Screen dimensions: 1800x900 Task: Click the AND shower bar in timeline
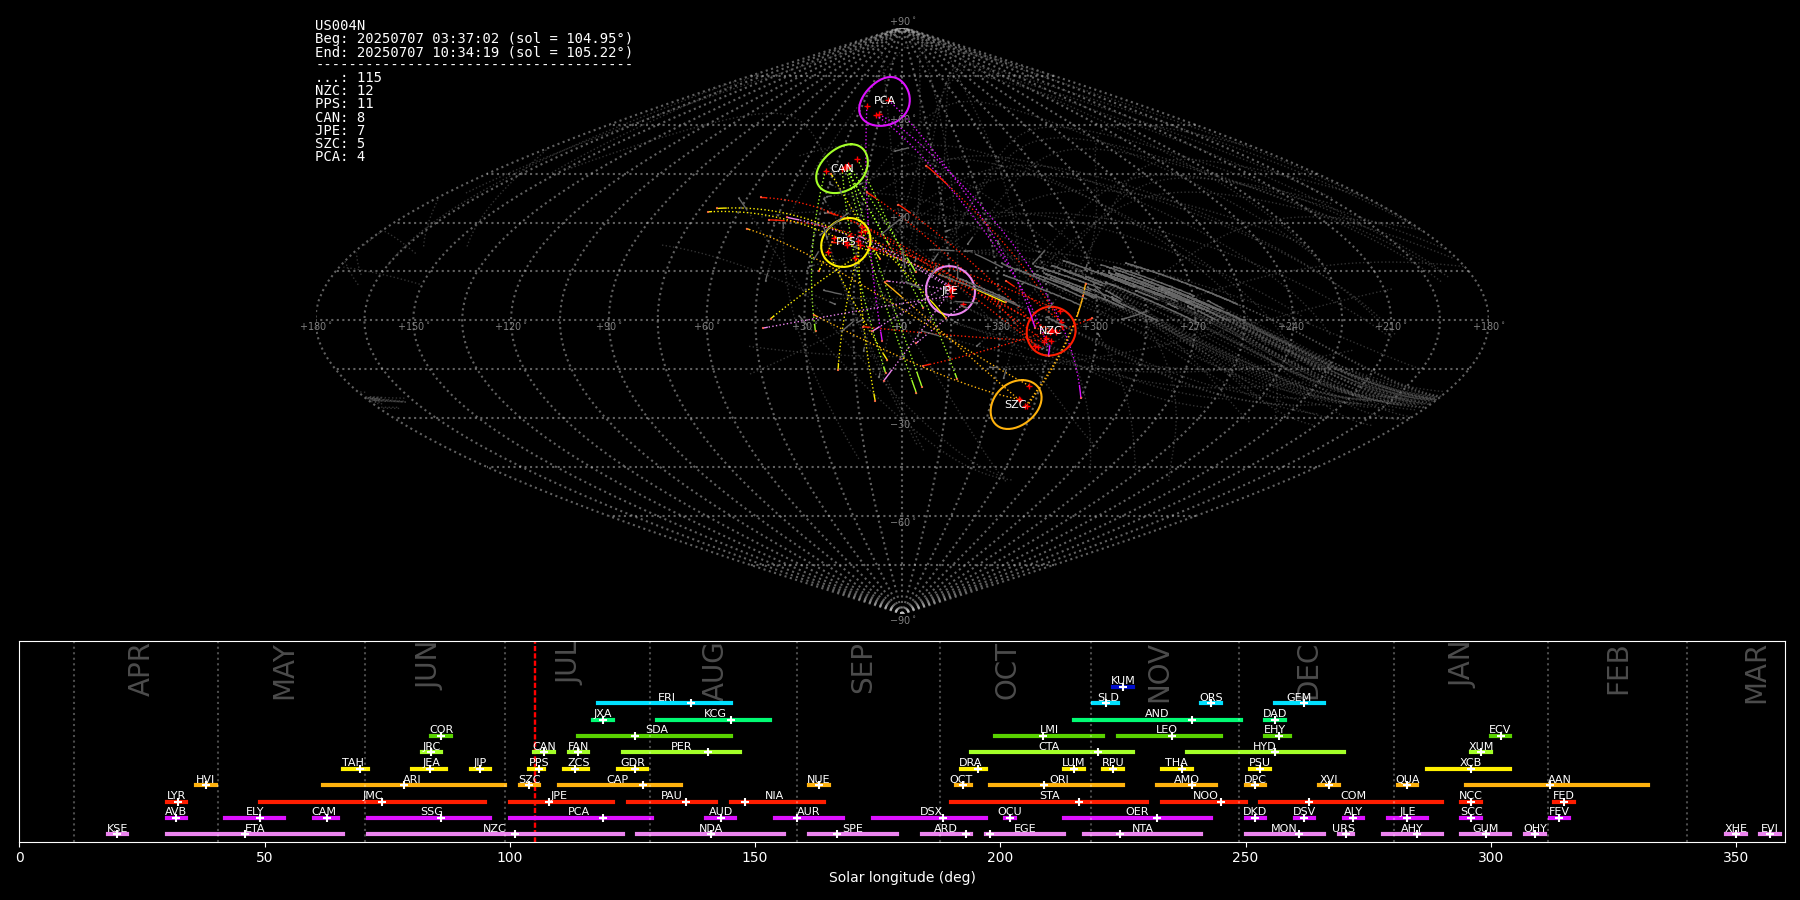click(x=1157, y=719)
